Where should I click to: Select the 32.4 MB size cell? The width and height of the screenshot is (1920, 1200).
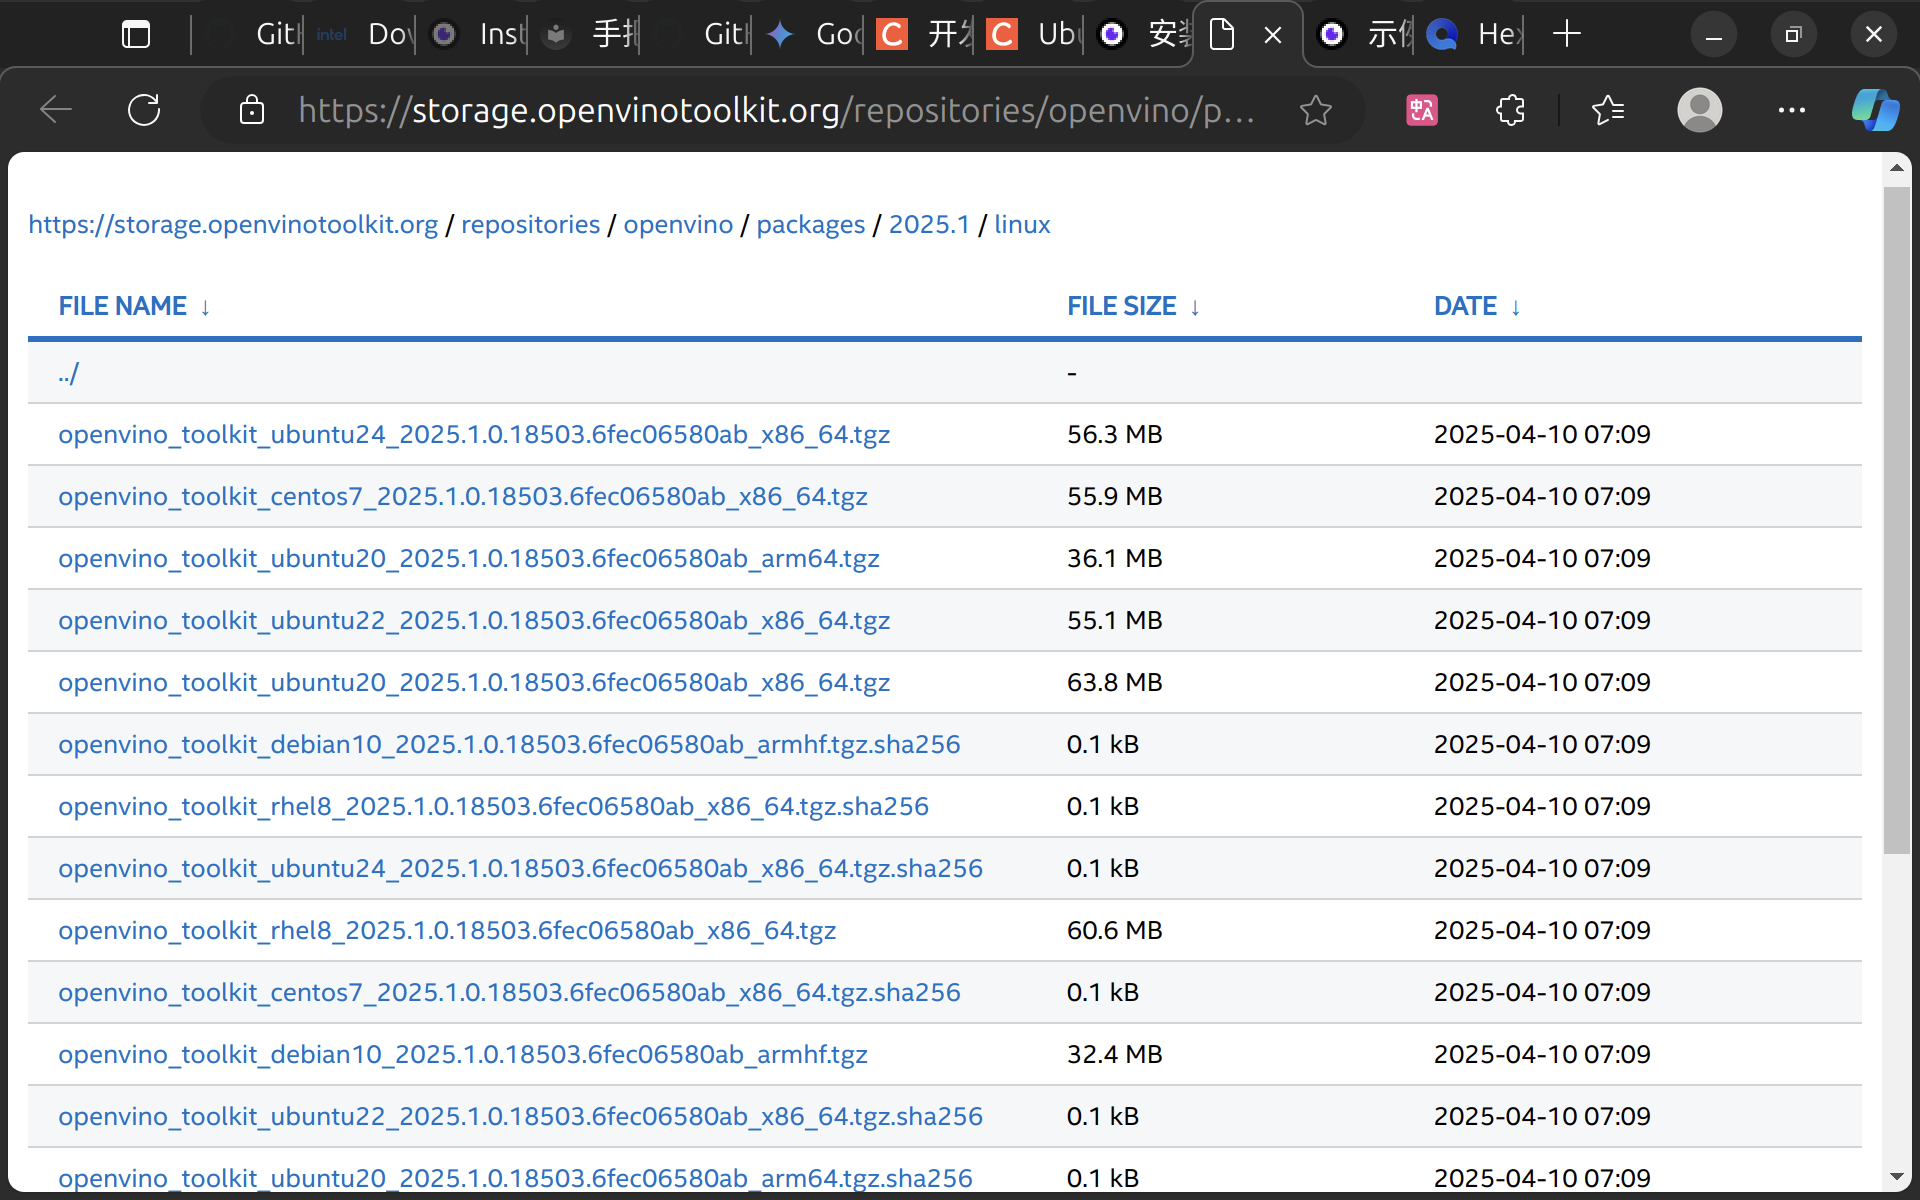1115,1054
